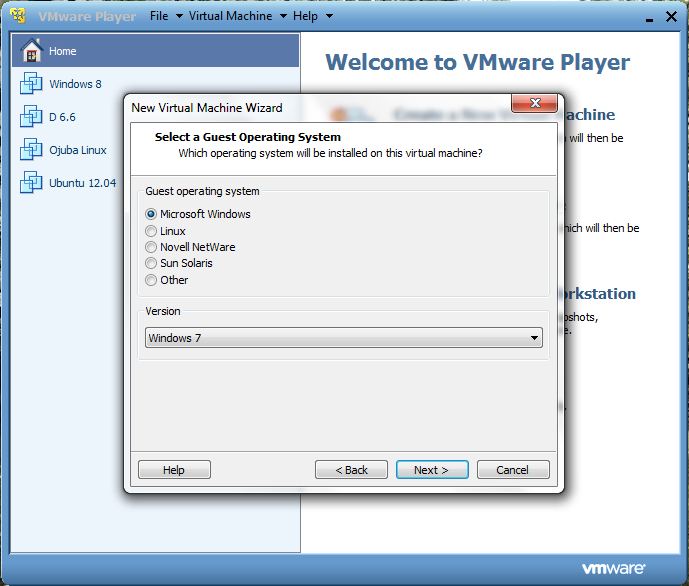Viewport: 689px width, 586px height.
Task: Click the VMware Player logo icon in title bar
Action: coord(18,16)
